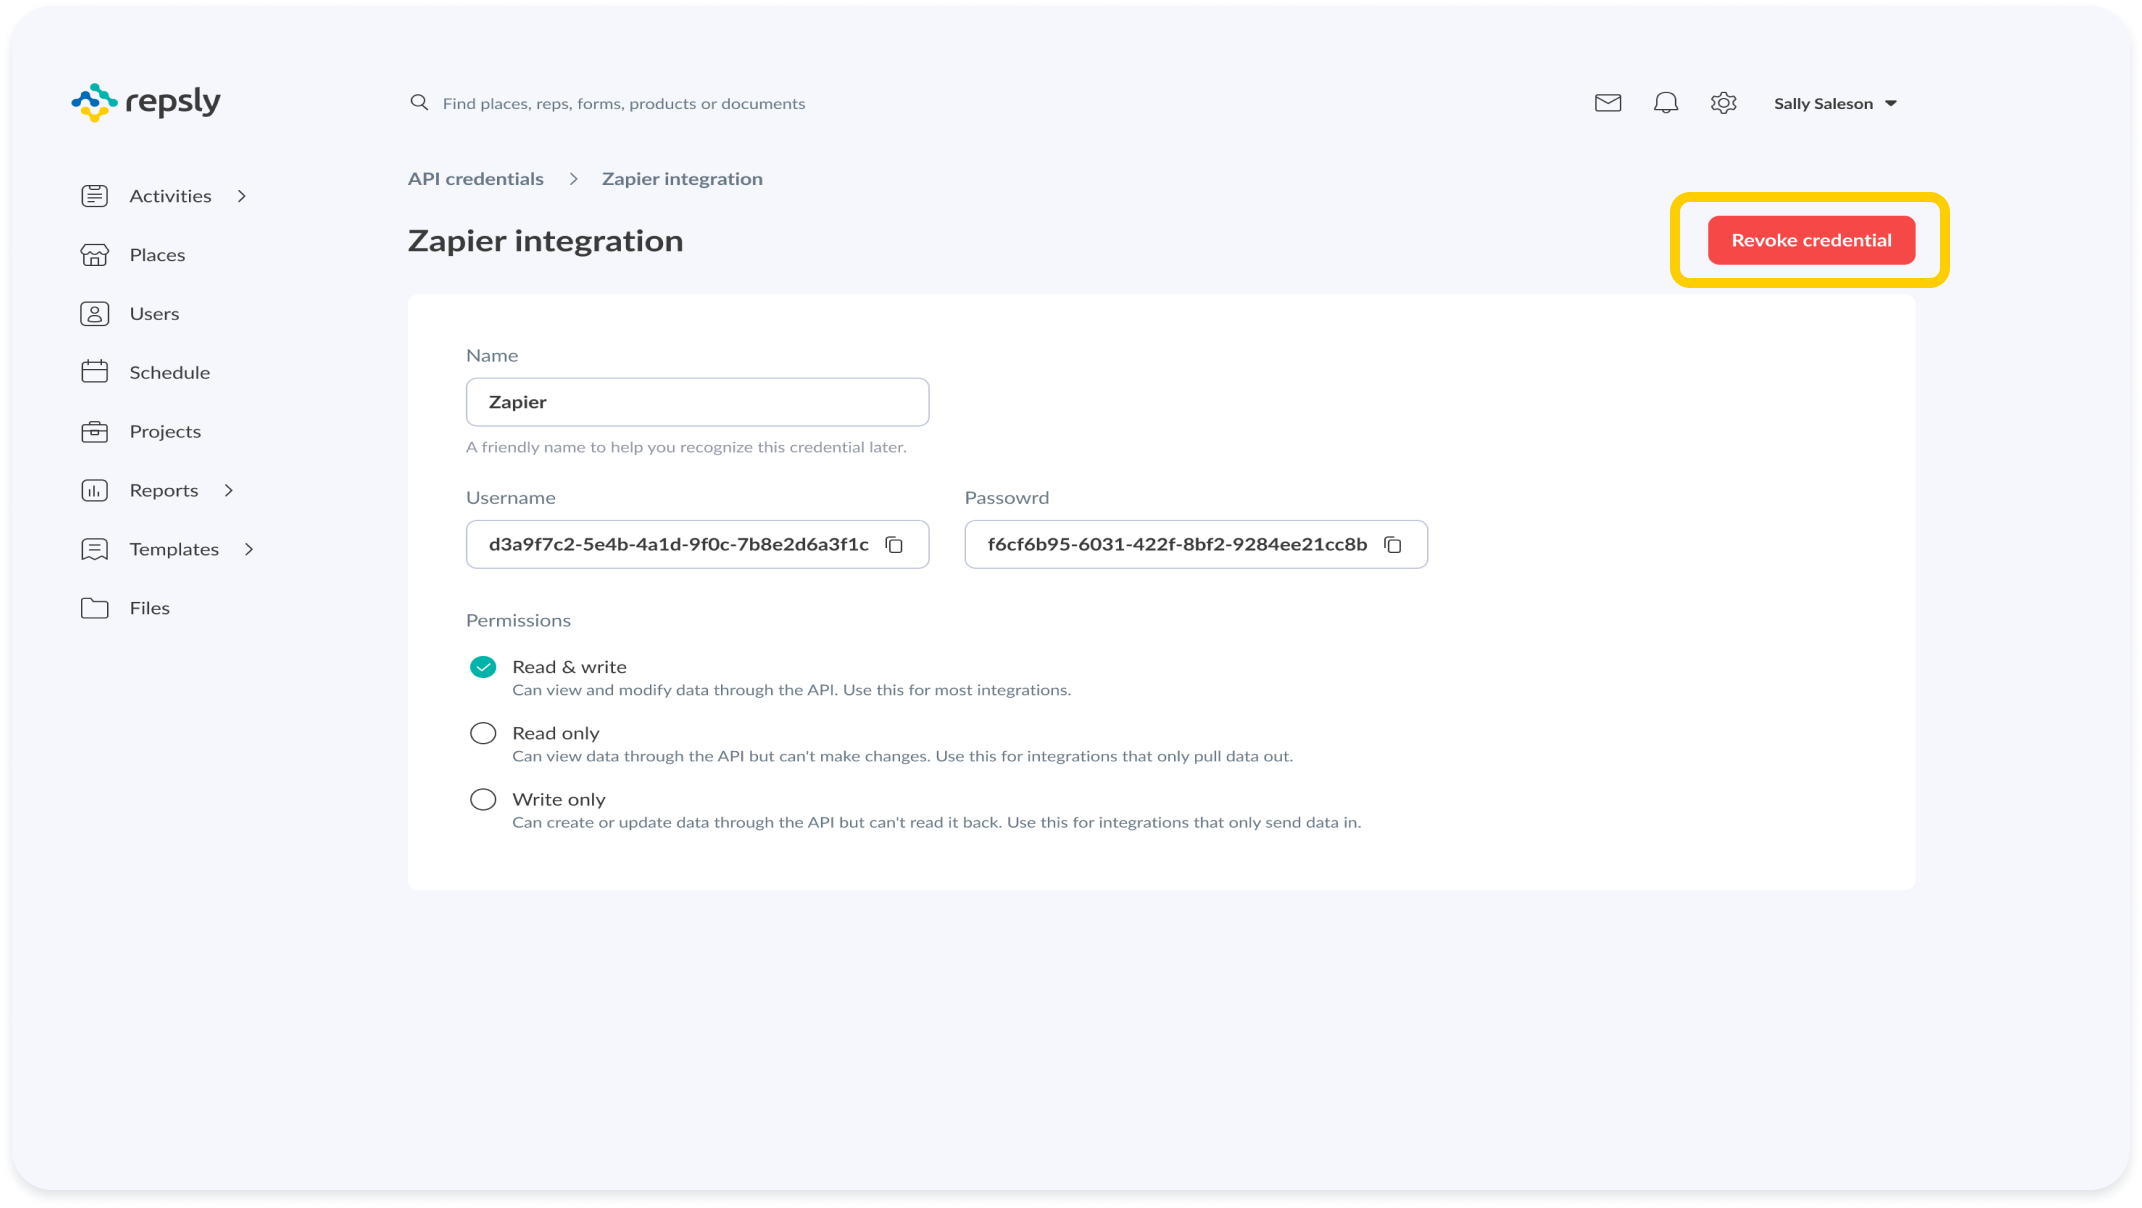The height and width of the screenshot is (1208, 2142).
Task: Expand the Activities submenu chevron
Action: pyautogui.click(x=242, y=196)
